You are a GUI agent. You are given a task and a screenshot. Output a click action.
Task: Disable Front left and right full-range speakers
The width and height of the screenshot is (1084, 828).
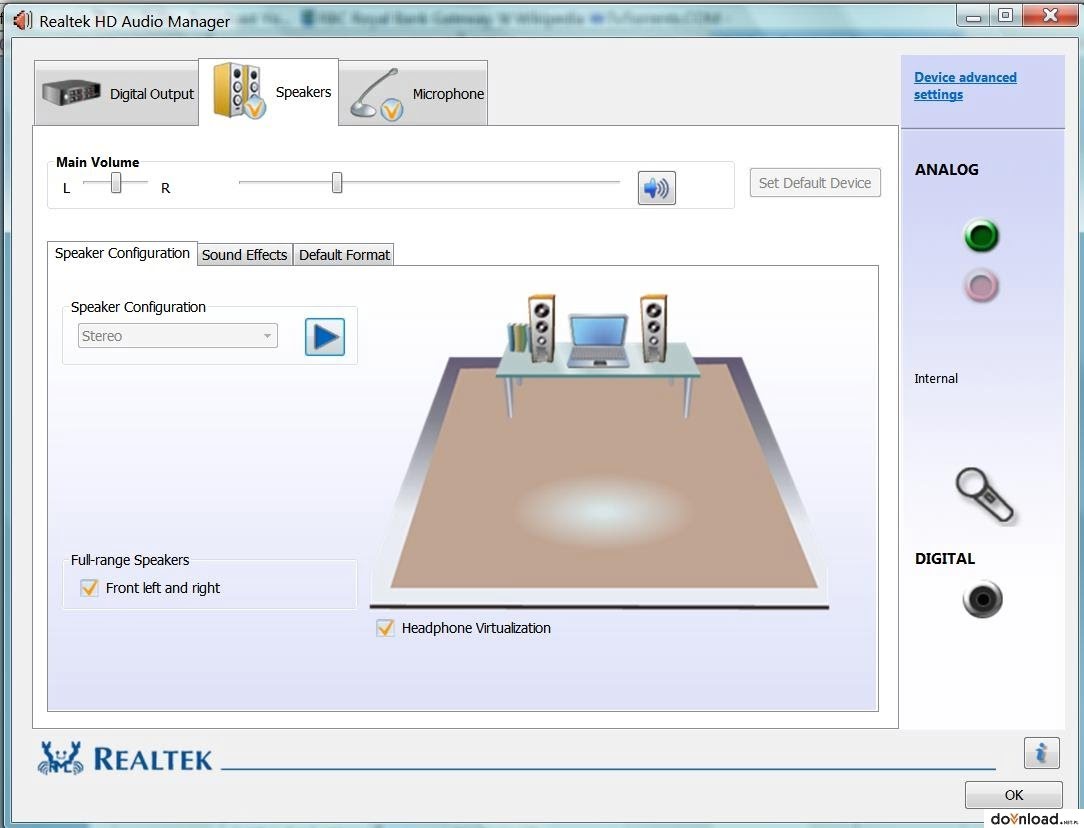click(88, 588)
